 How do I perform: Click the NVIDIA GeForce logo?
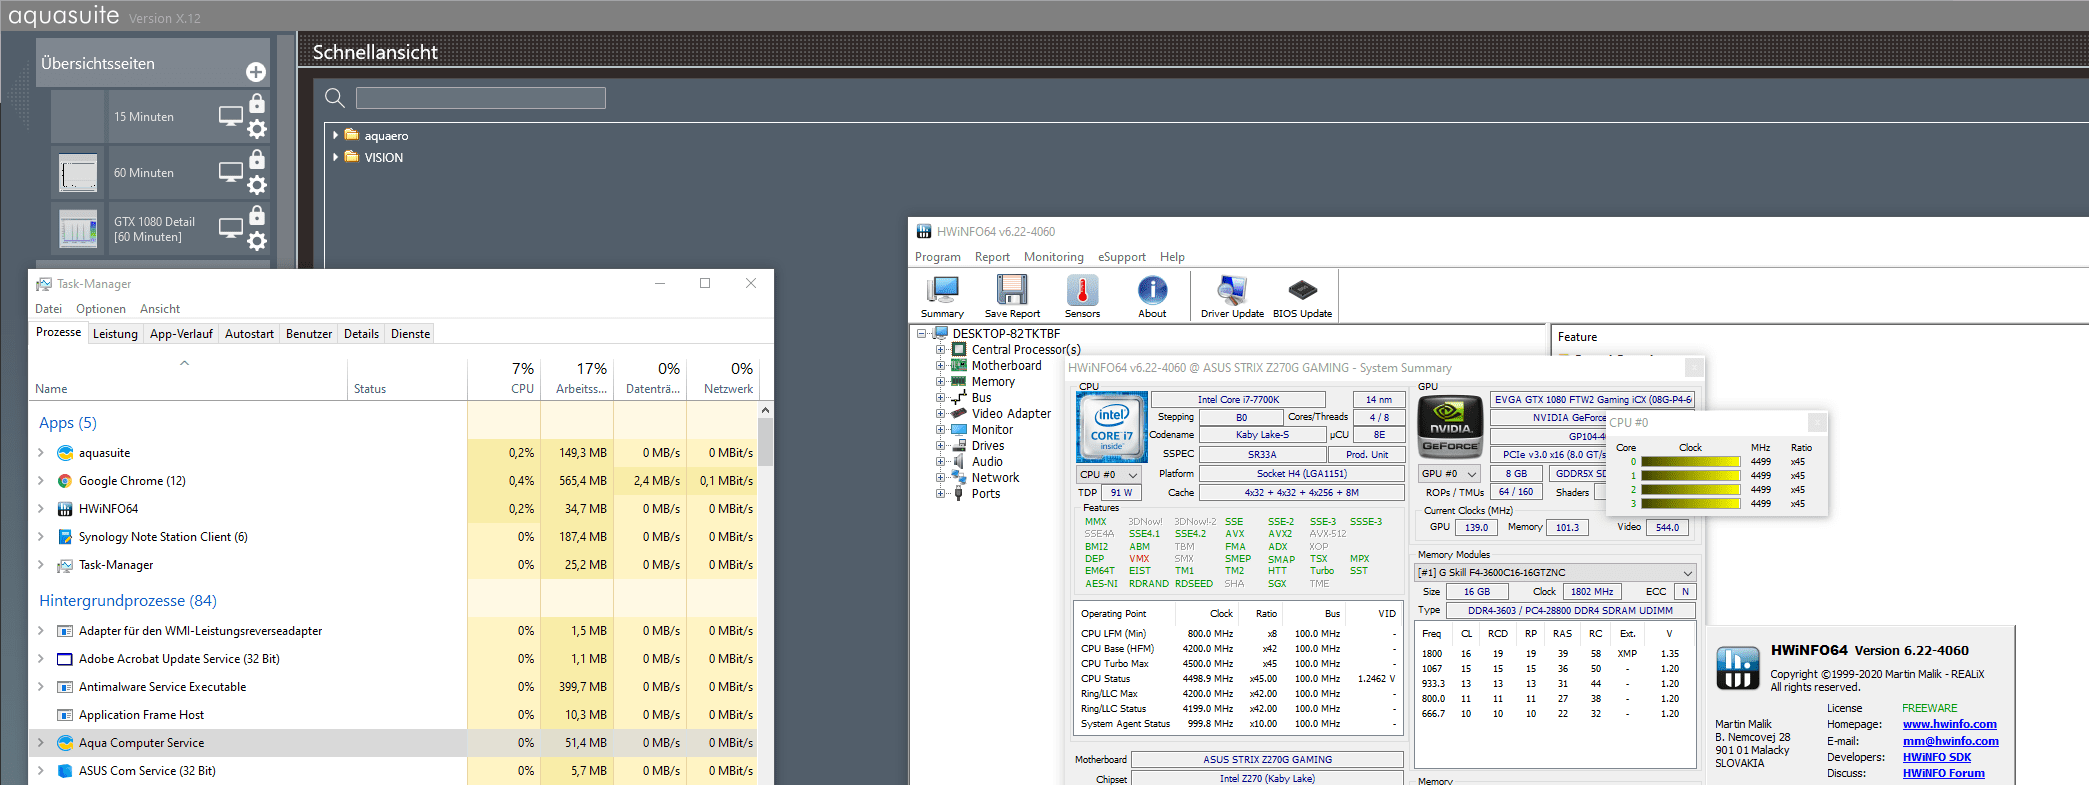pos(1450,426)
